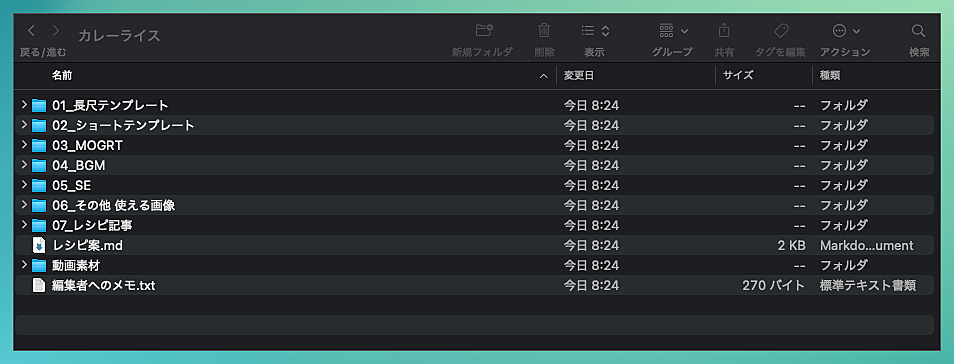The image size is (954, 364).
Task: Click the 06_その他 使える画像 folder icon
Action: click(39, 206)
